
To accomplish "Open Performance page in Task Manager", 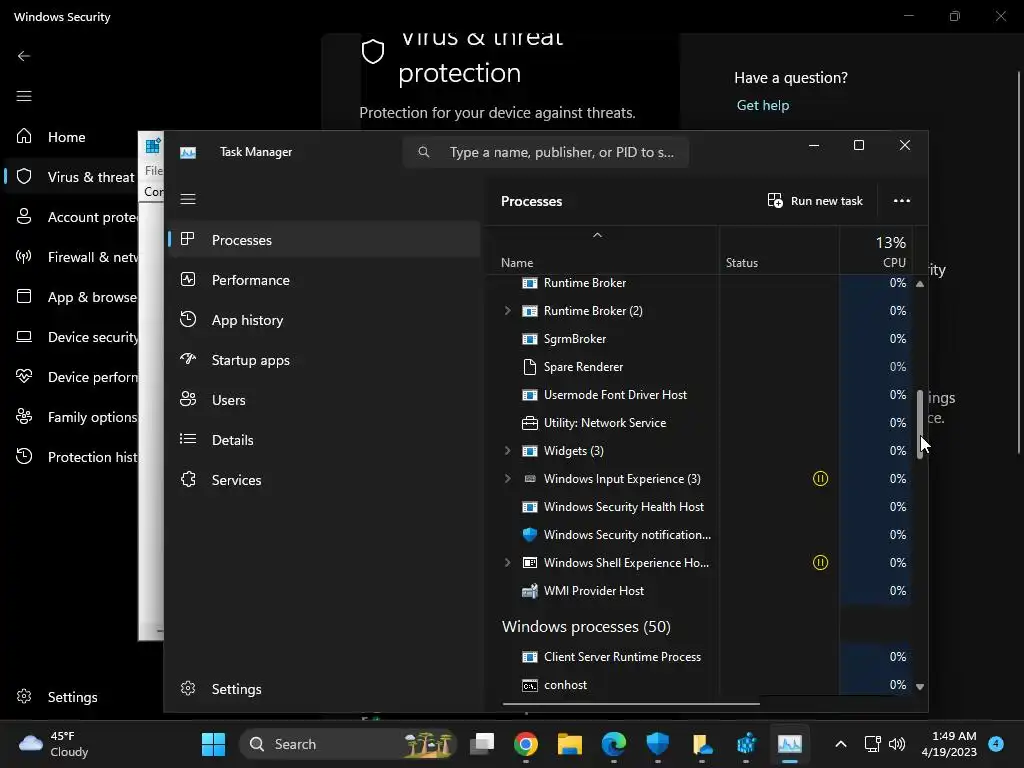I will pyautogui.click(x=325, y=280).
